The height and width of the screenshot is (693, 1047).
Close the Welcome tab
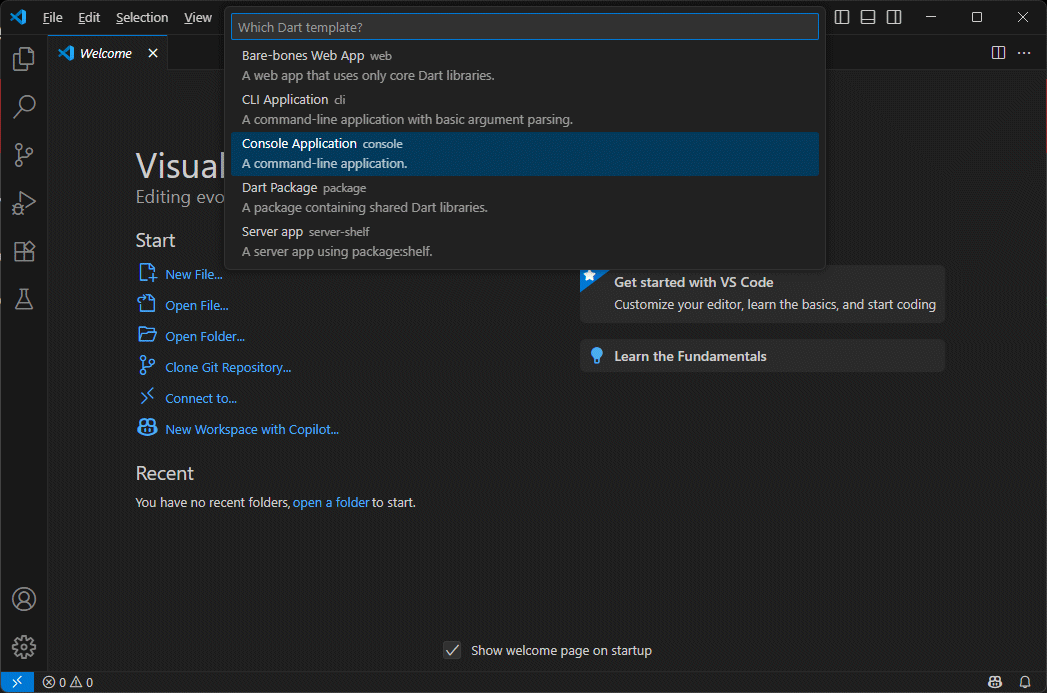153,53
